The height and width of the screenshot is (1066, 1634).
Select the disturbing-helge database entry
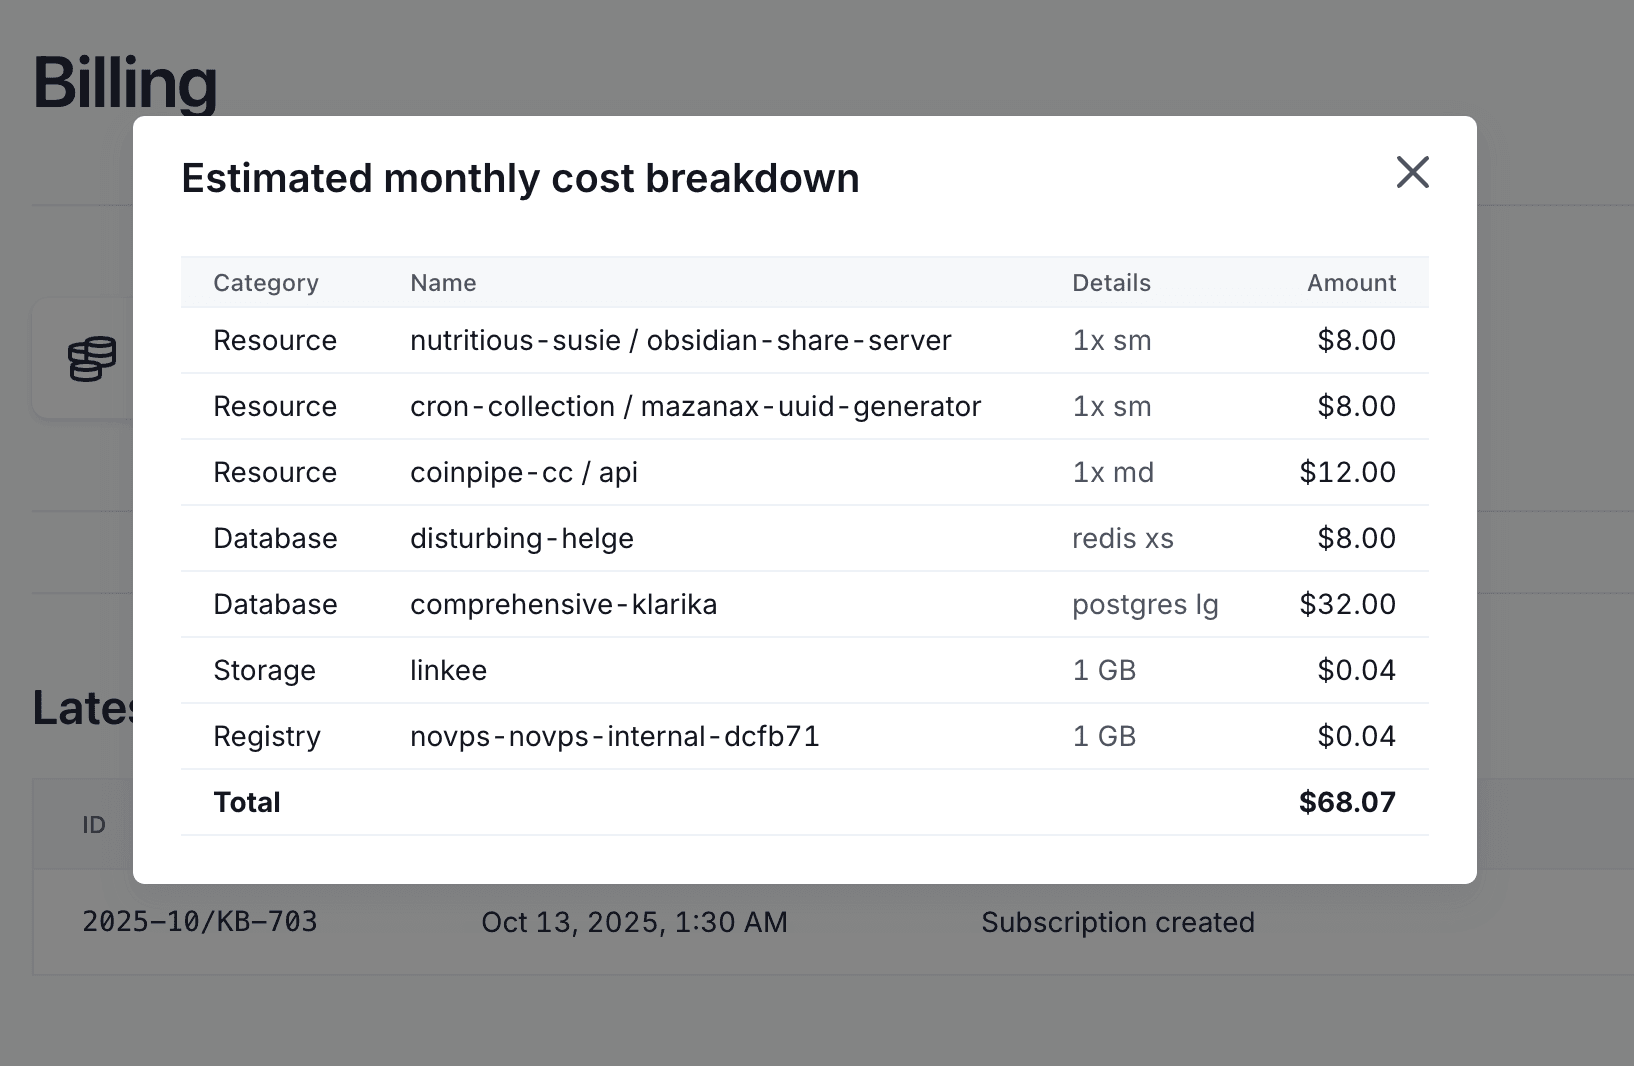pos(521,539)
